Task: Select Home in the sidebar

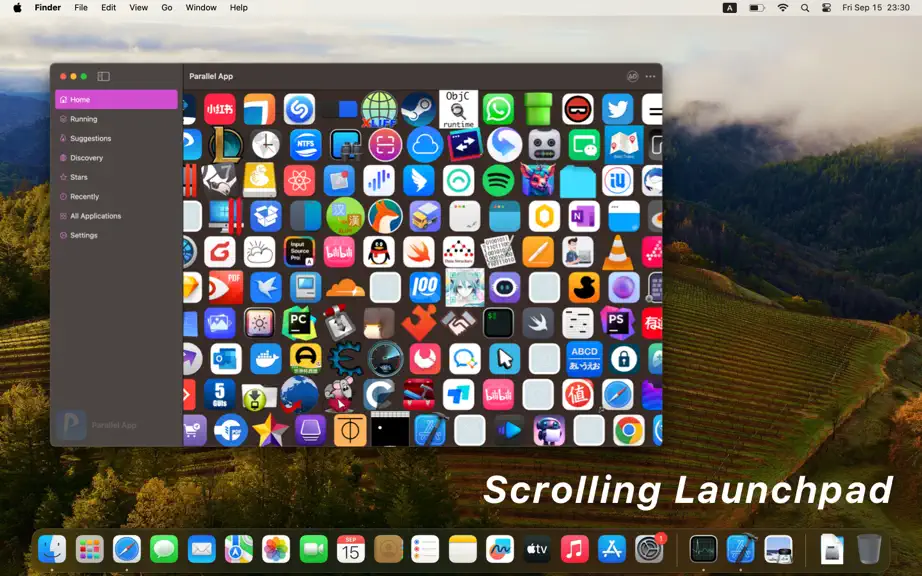Action: tap(116, 99)
